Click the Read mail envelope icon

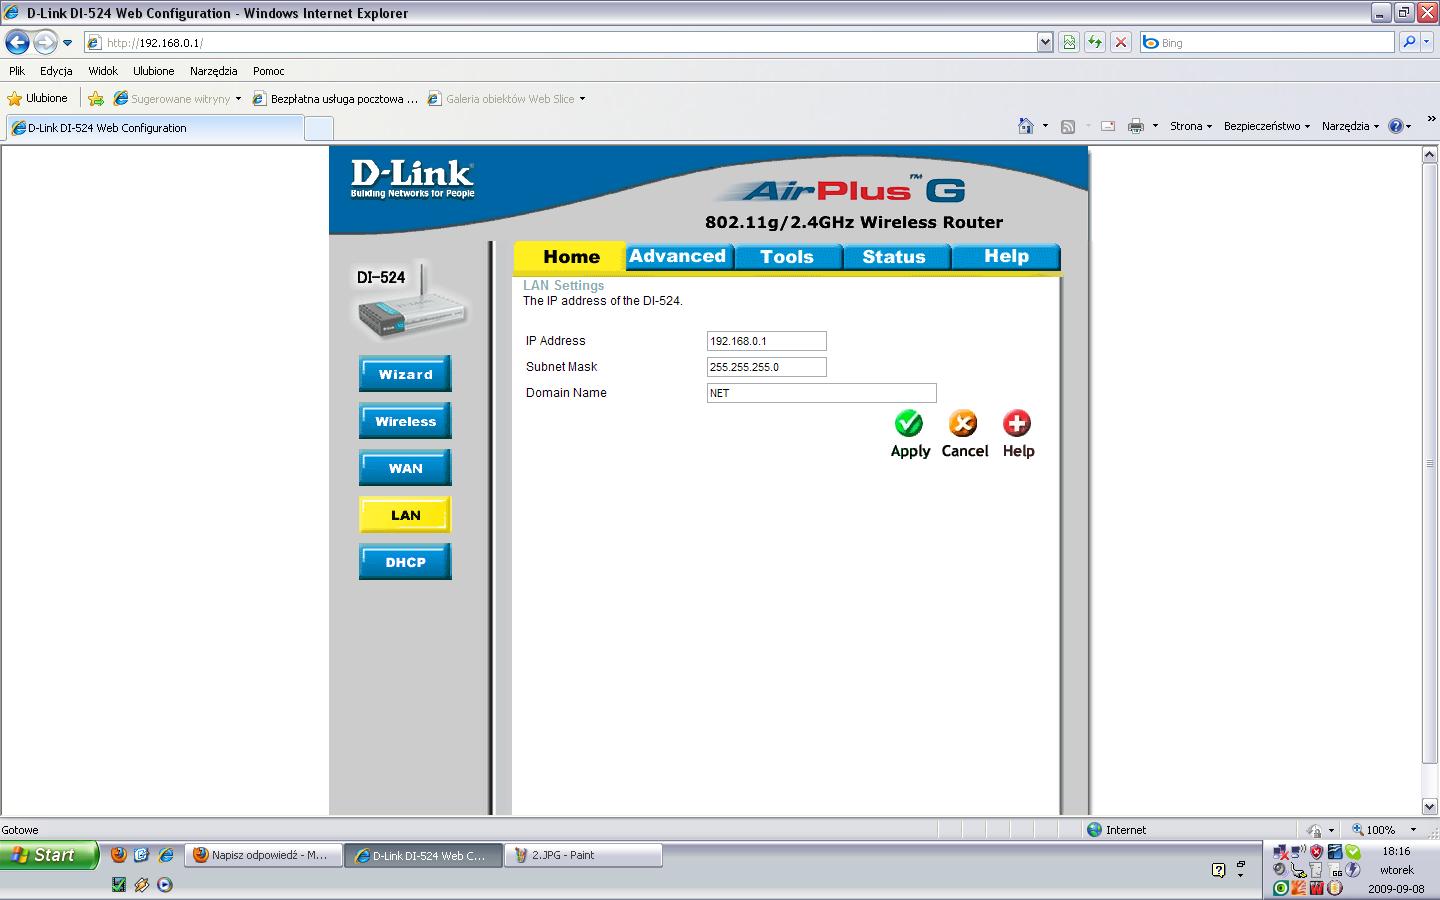[x=1108, y=126]
